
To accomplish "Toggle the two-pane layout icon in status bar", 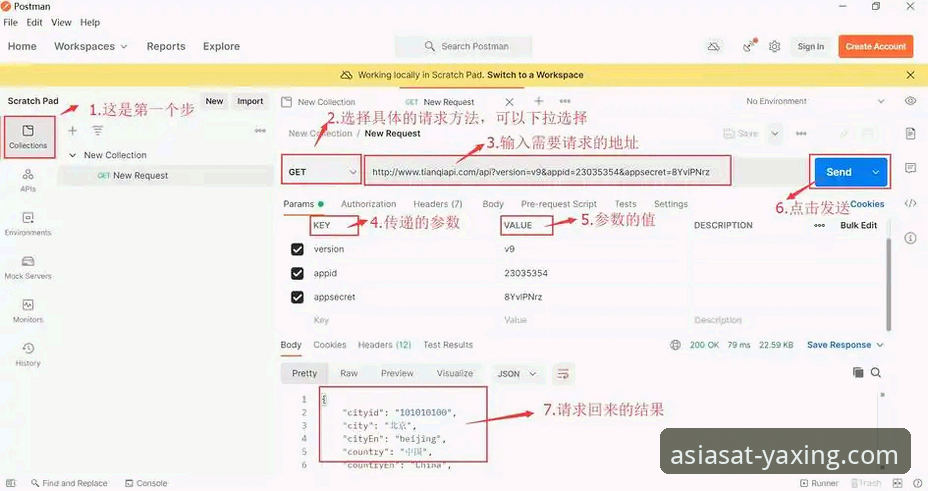I will pyautogui.click(x=898, y=483).
